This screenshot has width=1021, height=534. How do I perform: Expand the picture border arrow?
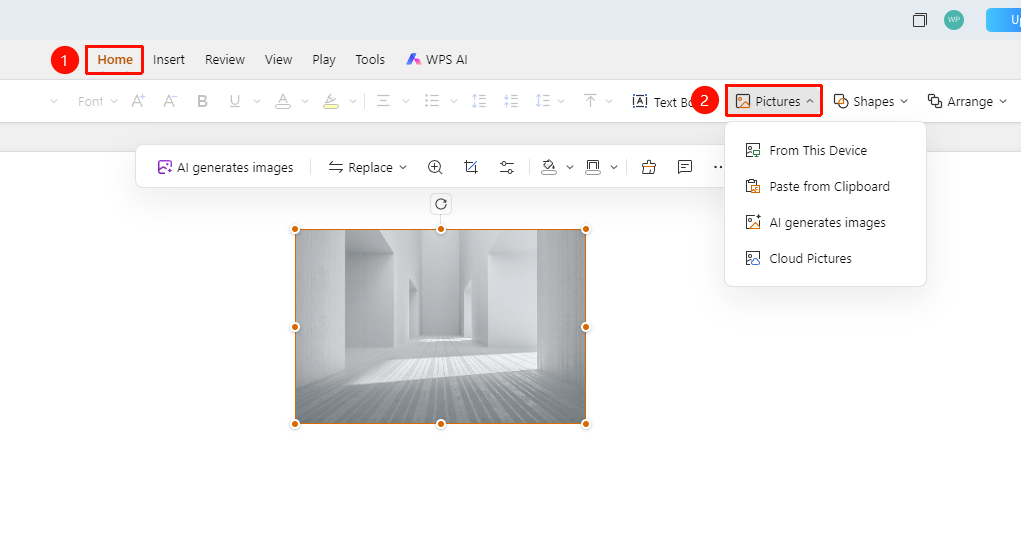[613, 167]
